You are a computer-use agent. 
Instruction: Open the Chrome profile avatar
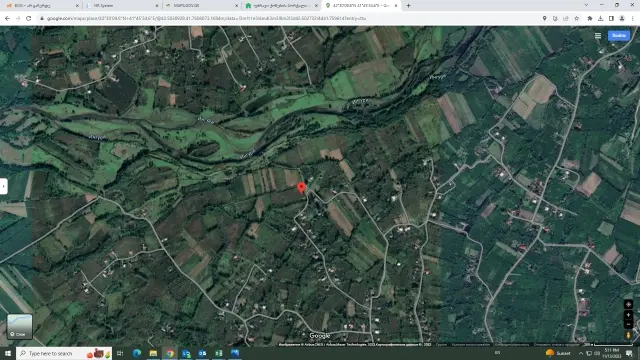coord(622,18)
